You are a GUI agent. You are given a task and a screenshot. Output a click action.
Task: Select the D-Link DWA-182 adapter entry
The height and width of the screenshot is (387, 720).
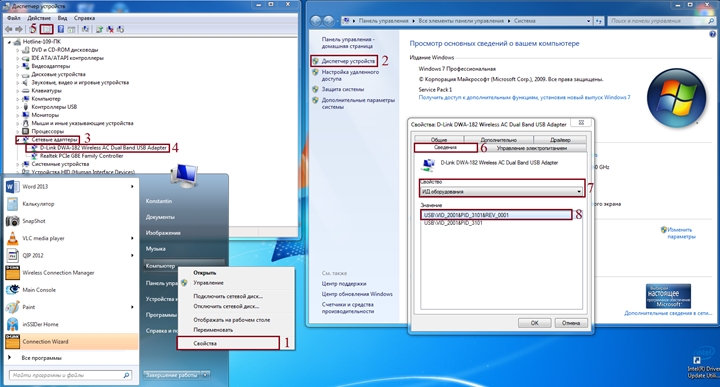click(103, 148)
